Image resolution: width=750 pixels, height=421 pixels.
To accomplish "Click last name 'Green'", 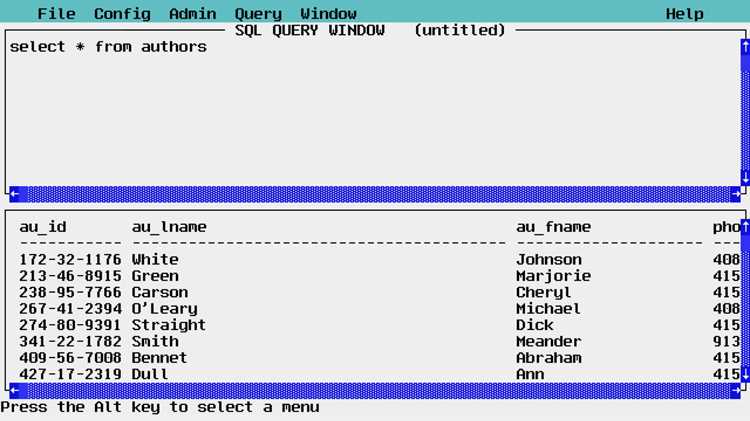I will (155, 276).
